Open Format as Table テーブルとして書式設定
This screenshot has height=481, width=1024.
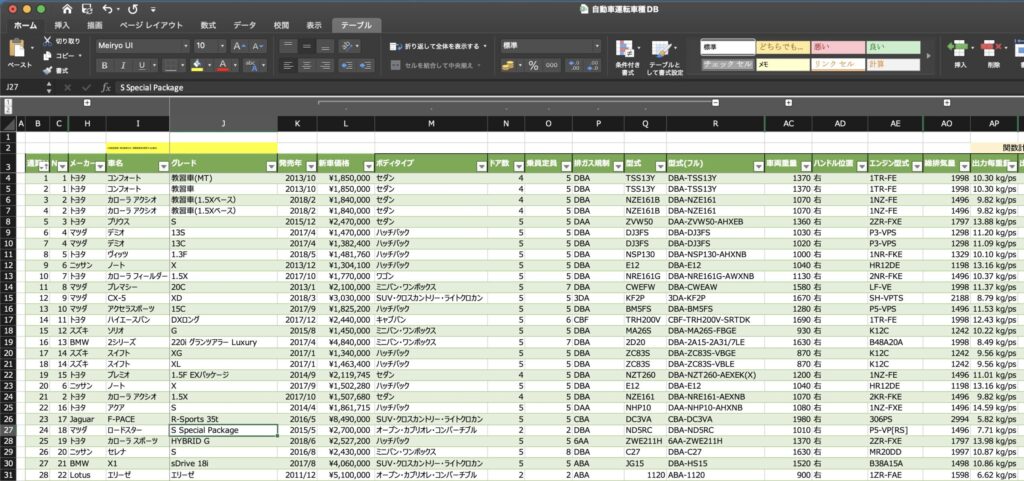coord(665,57)
